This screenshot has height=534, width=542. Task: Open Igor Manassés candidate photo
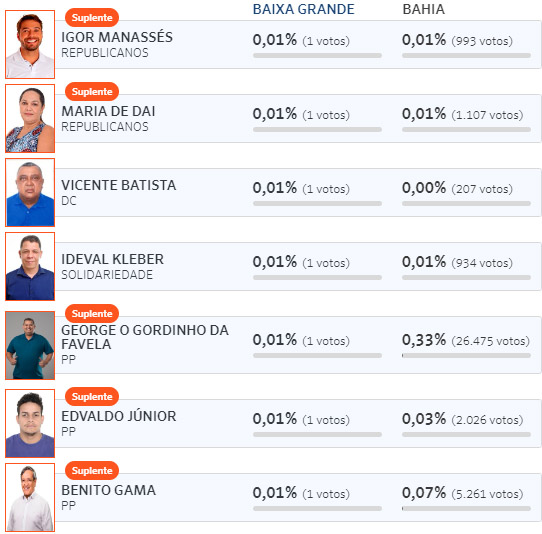[x=30, y=44]
